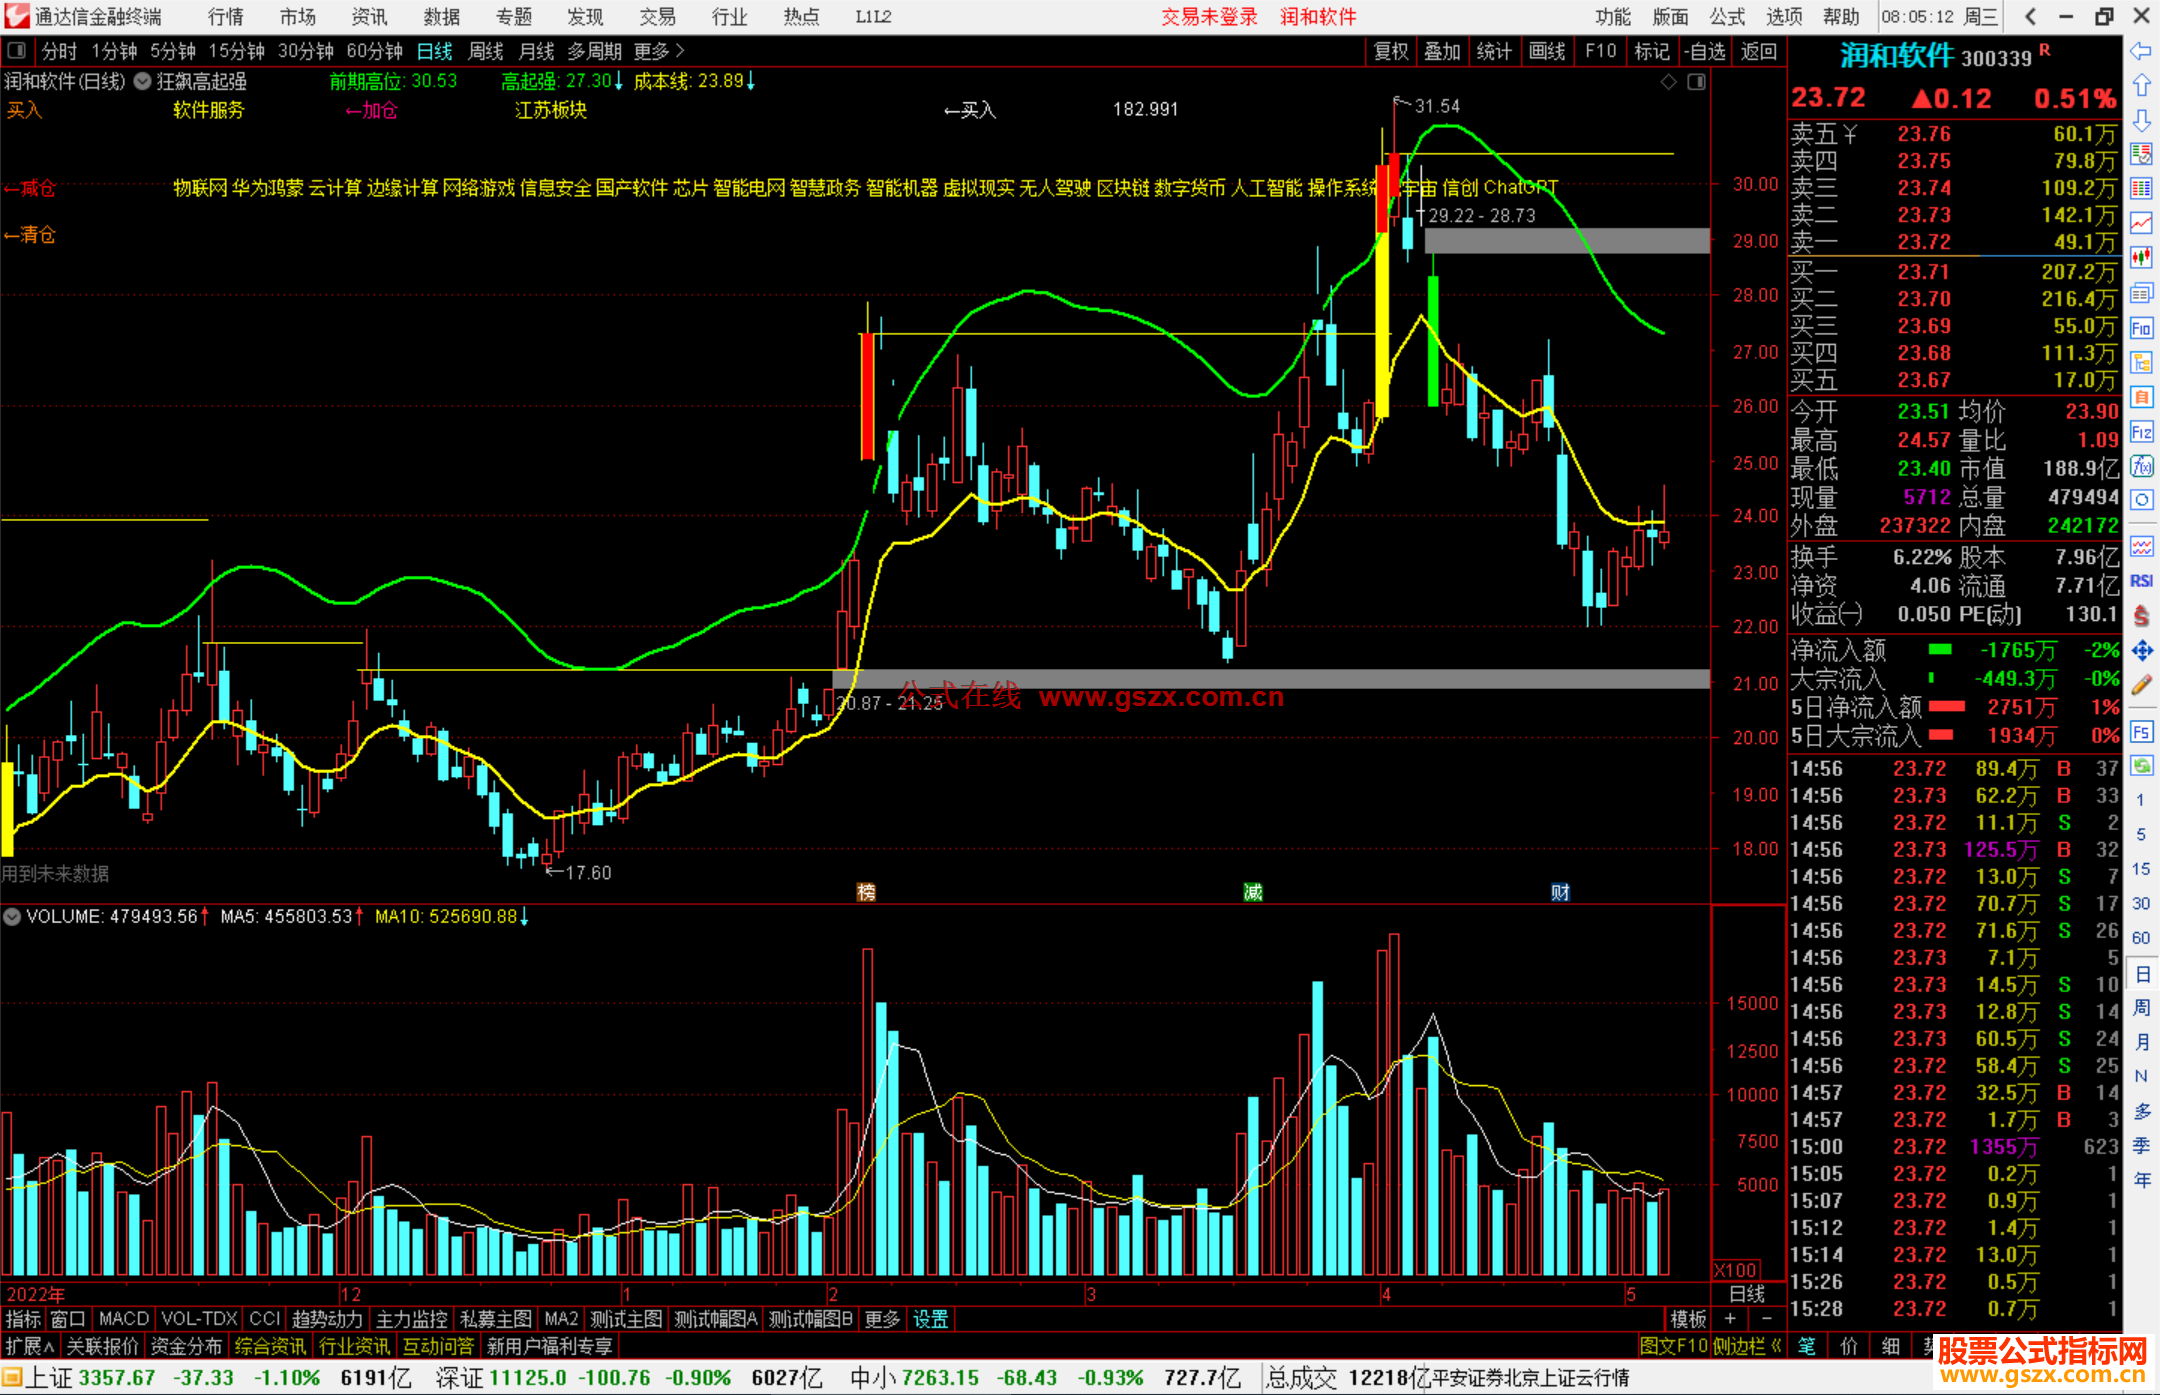
Task: Select the 周线 weekly period option
Action: pyautogui.click(x=486, y=50)
